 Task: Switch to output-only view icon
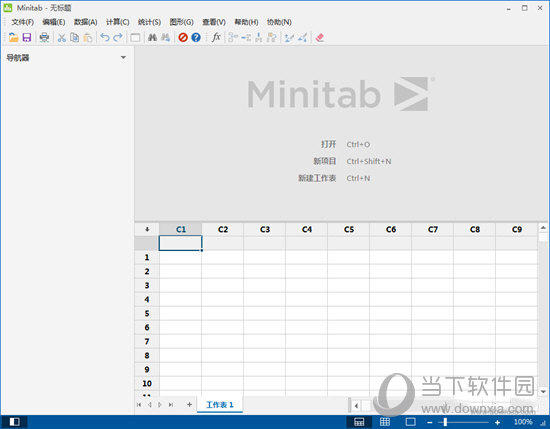(x=410, y=422)
